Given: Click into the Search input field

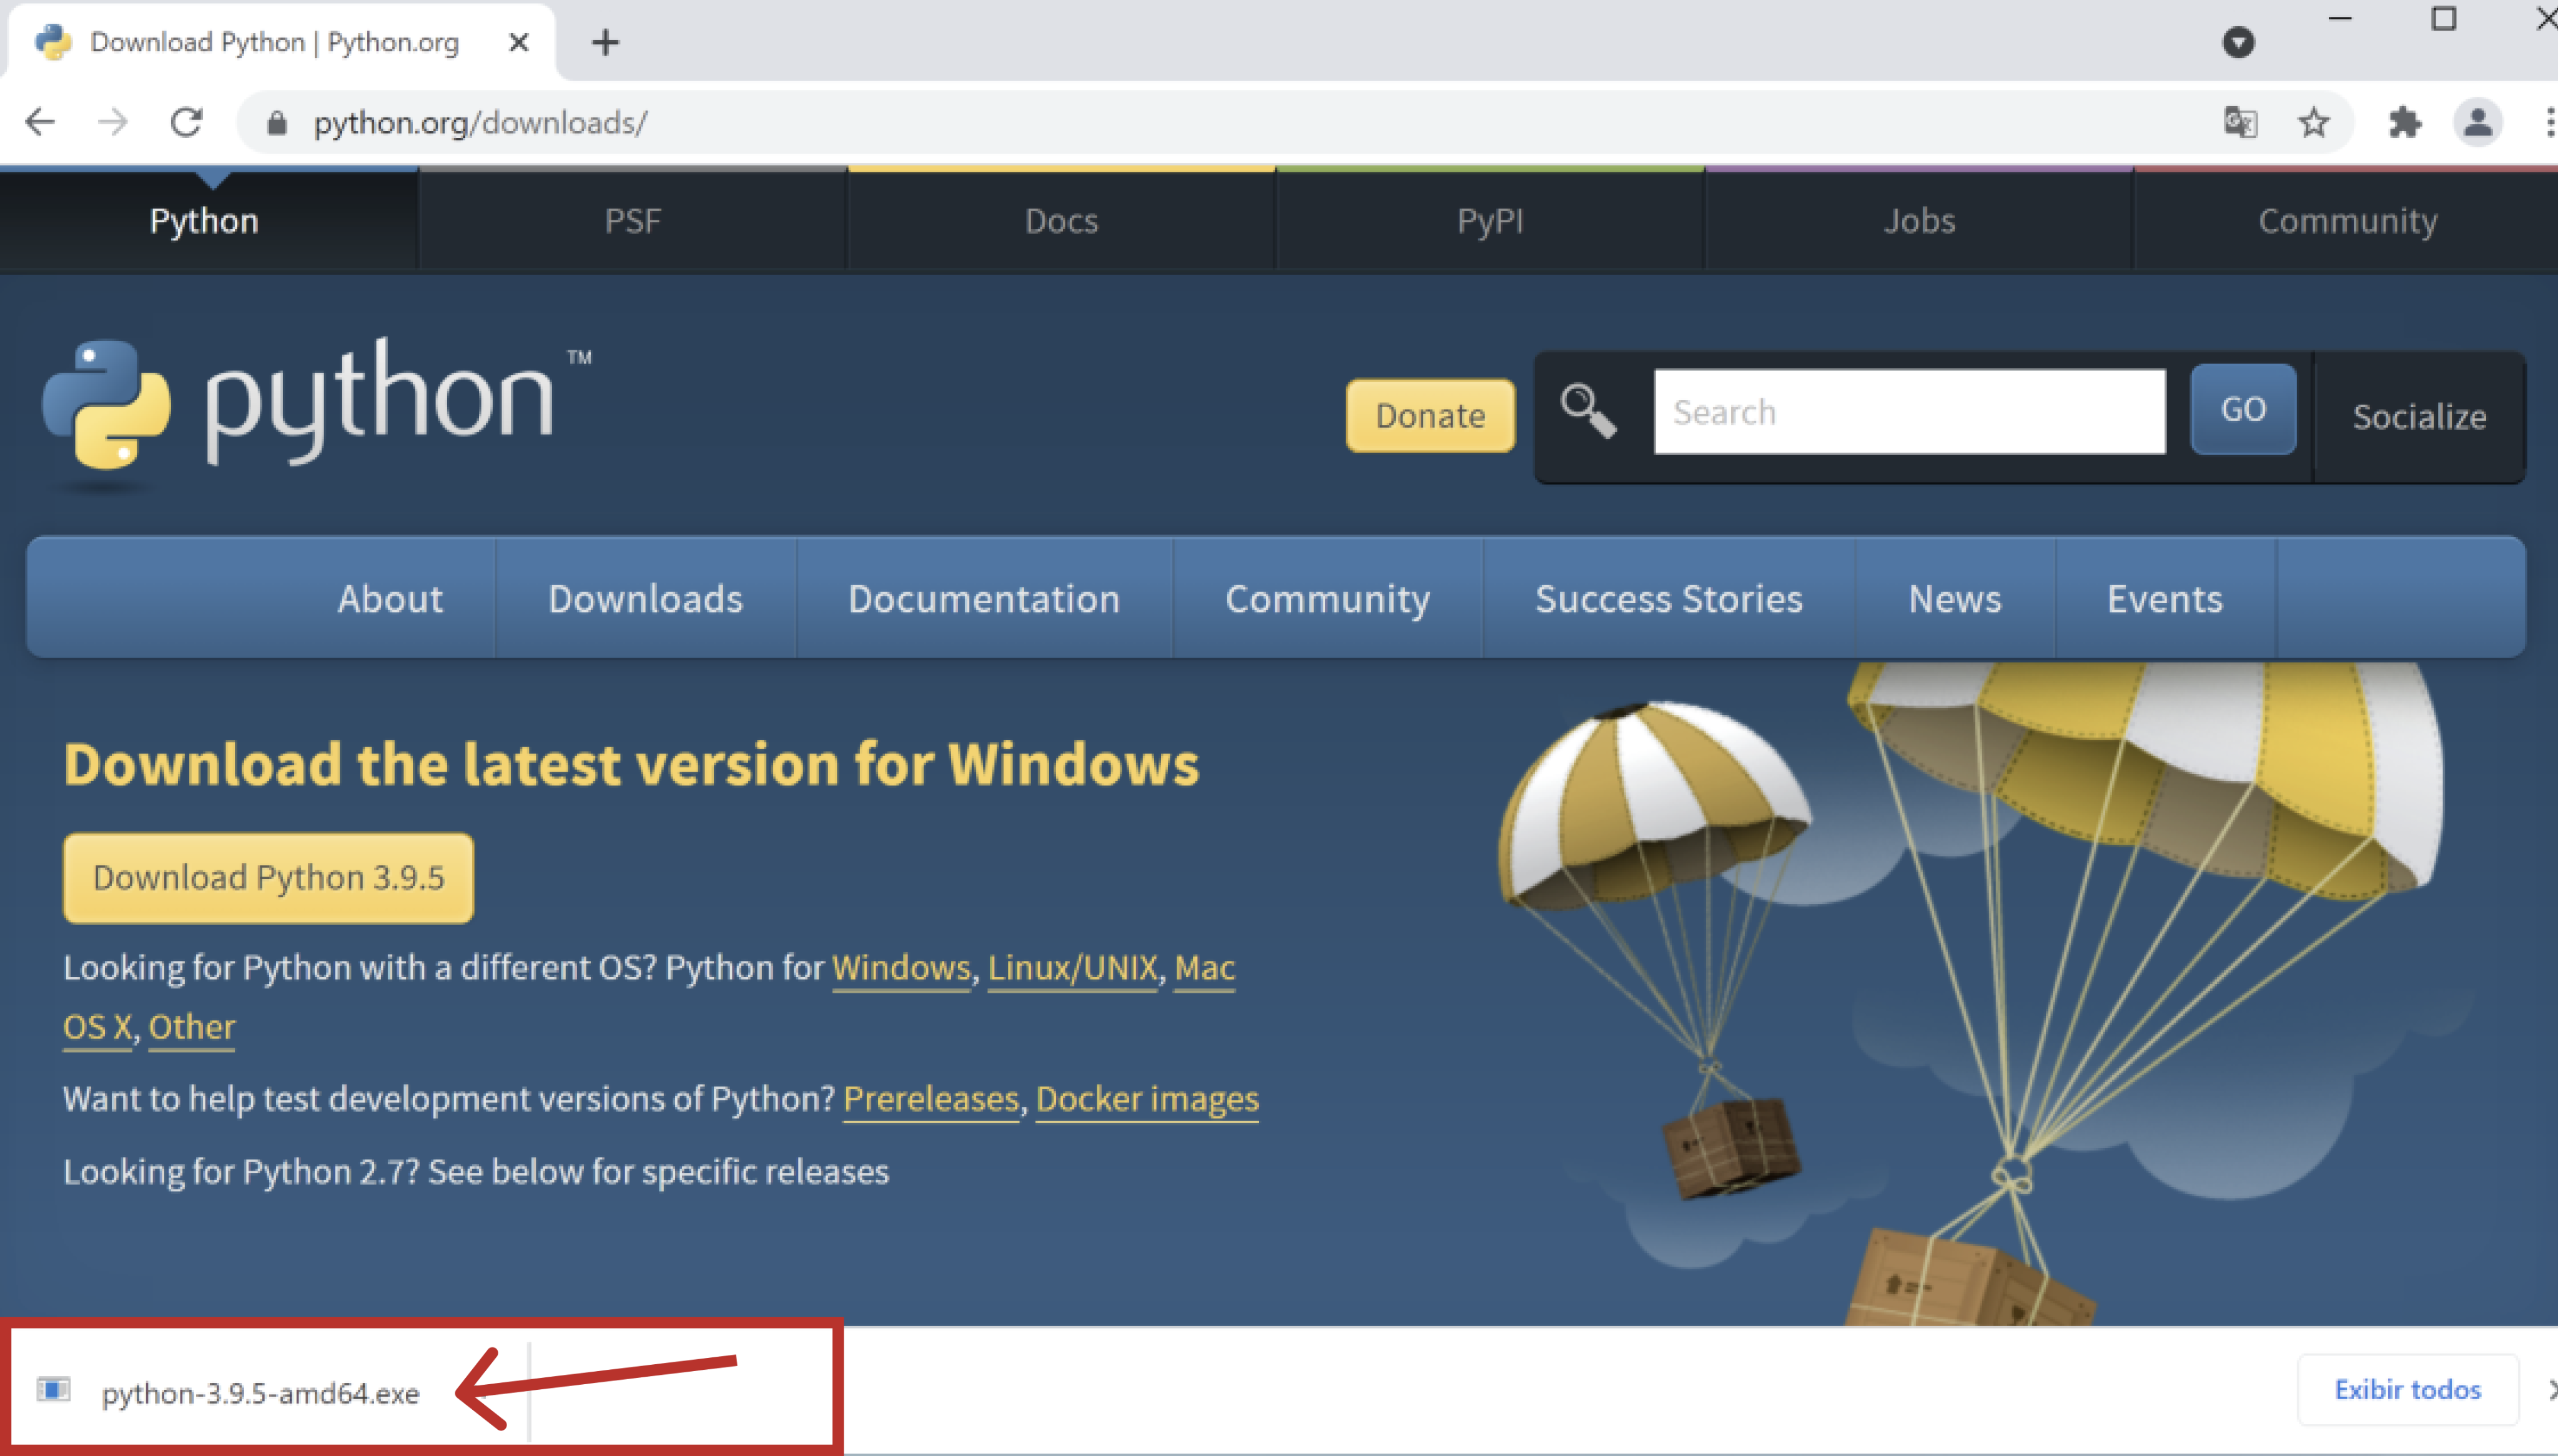Looking at the screenshot, I should click(x=1909, y=411).
